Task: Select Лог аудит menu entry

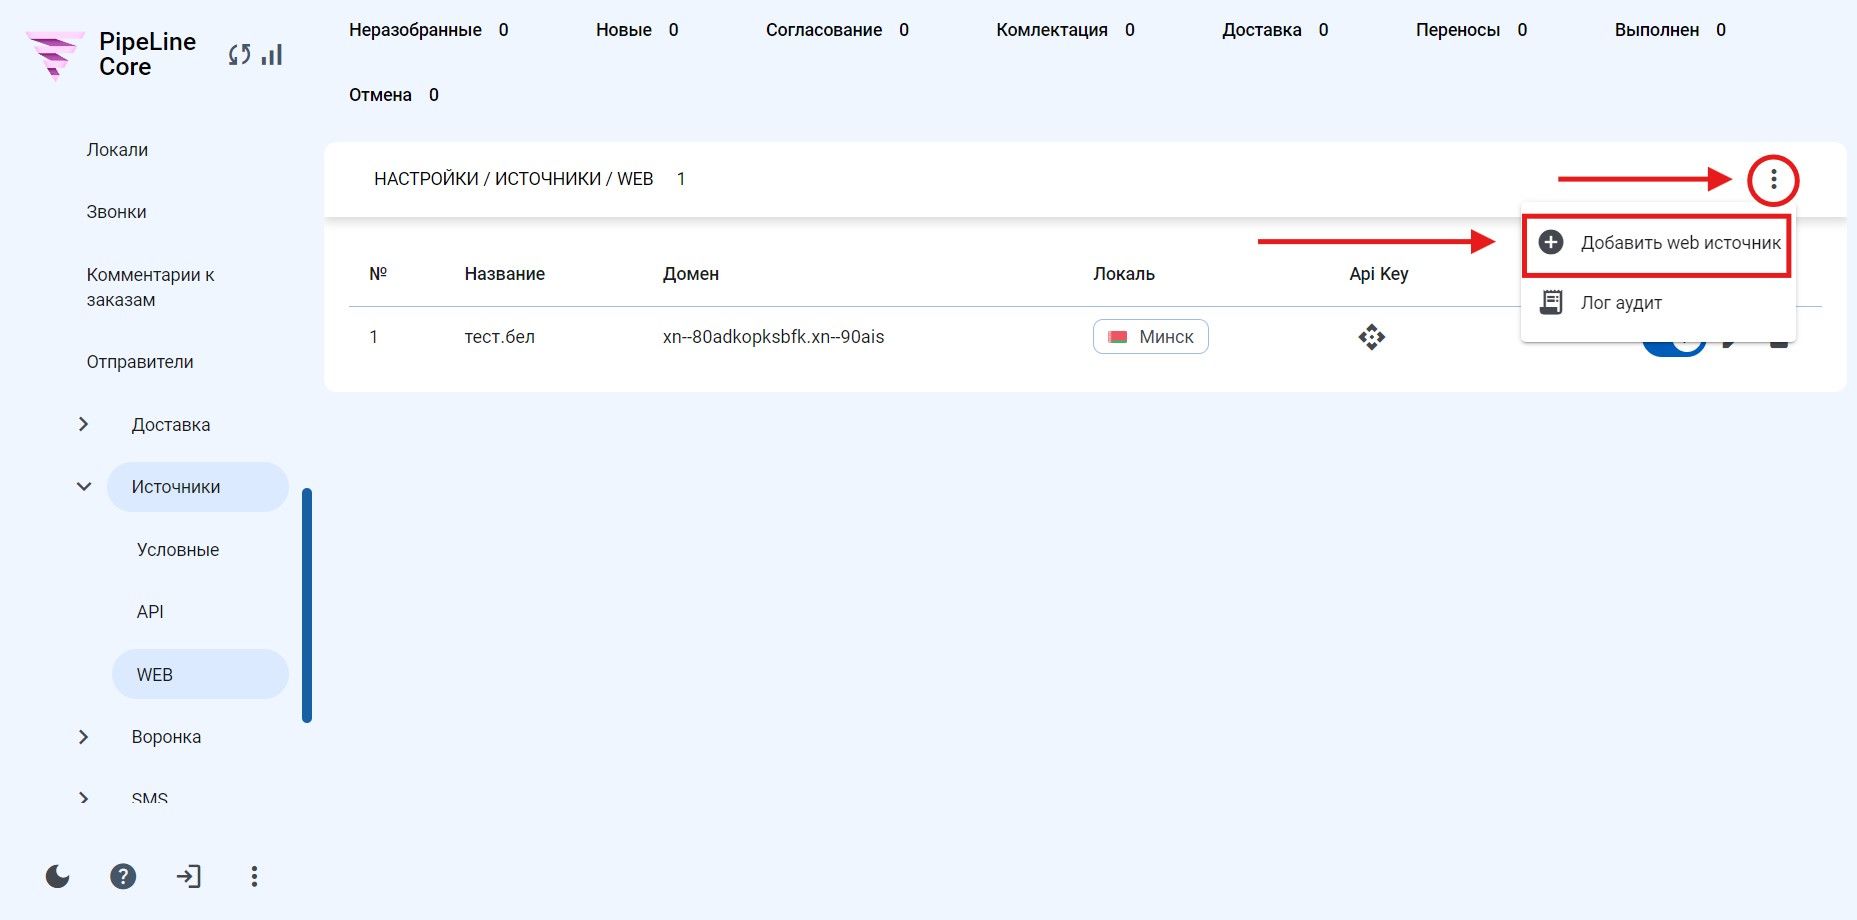Action: (1658, 303)
